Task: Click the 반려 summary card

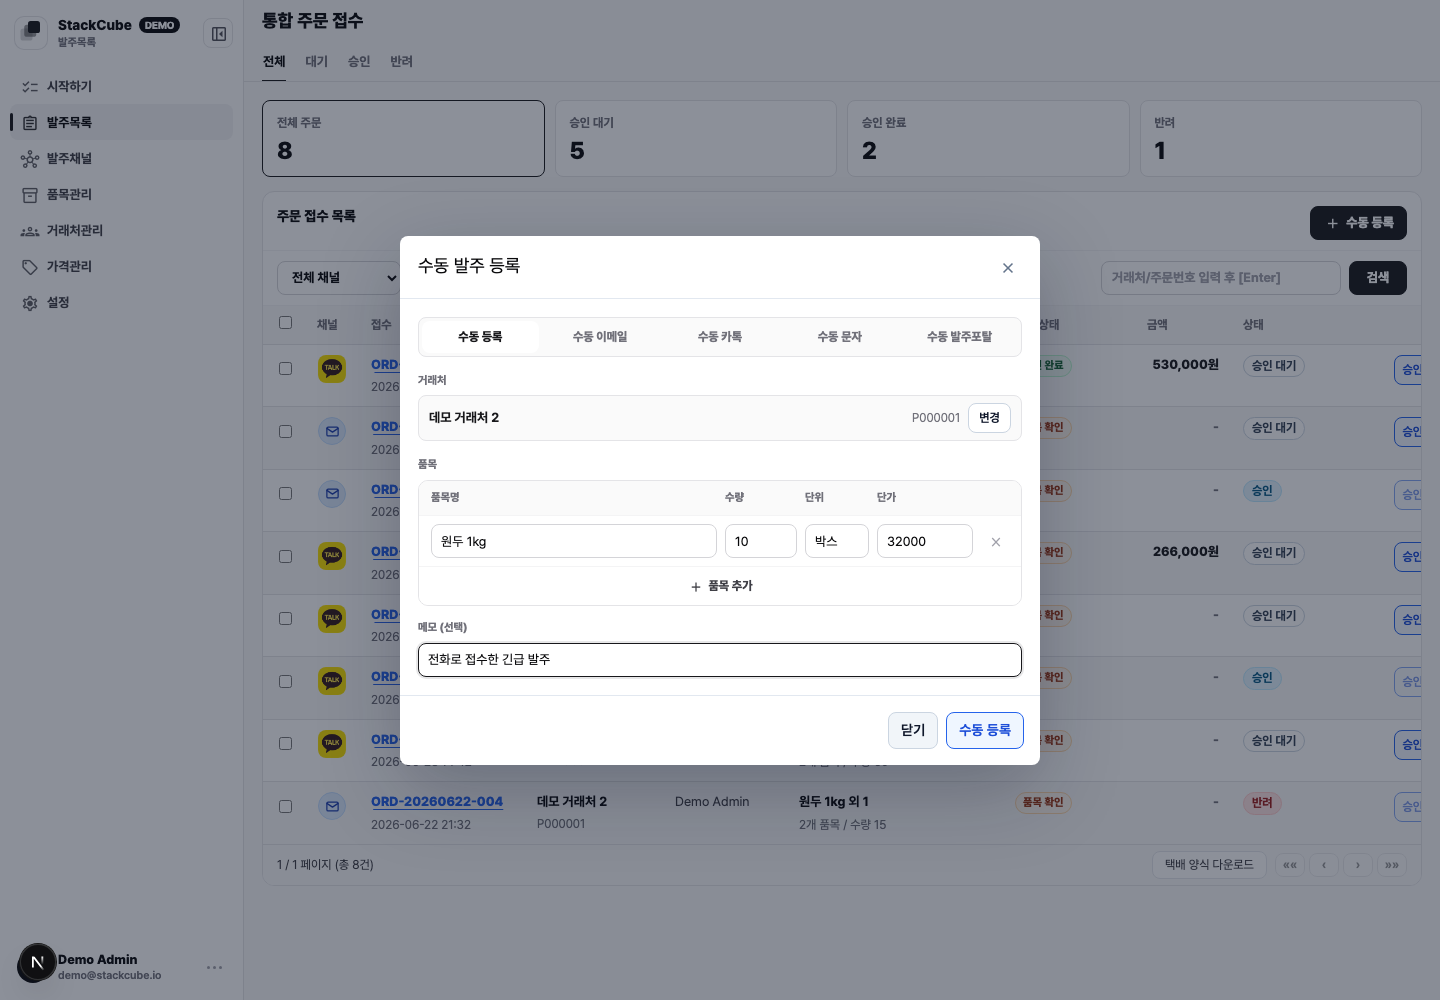Action: click(x=1281, y=138)
